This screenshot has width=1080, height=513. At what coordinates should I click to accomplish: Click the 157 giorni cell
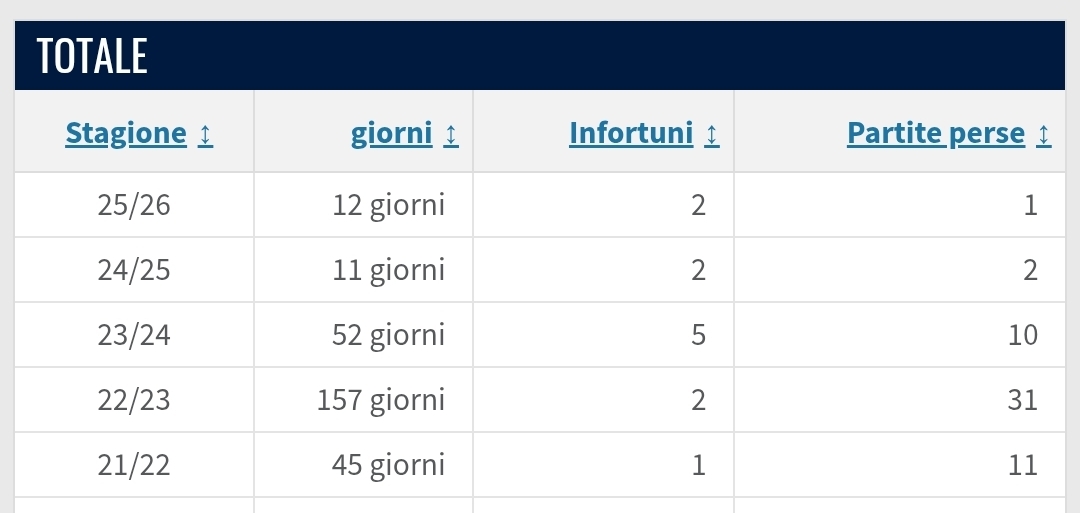[x=381, y=400]
